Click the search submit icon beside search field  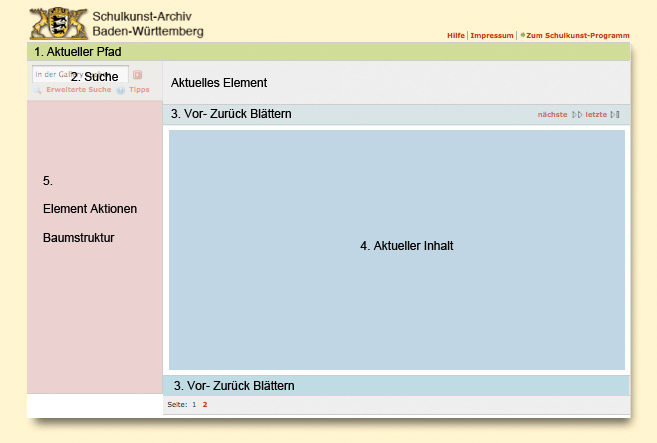coord(138,74)
